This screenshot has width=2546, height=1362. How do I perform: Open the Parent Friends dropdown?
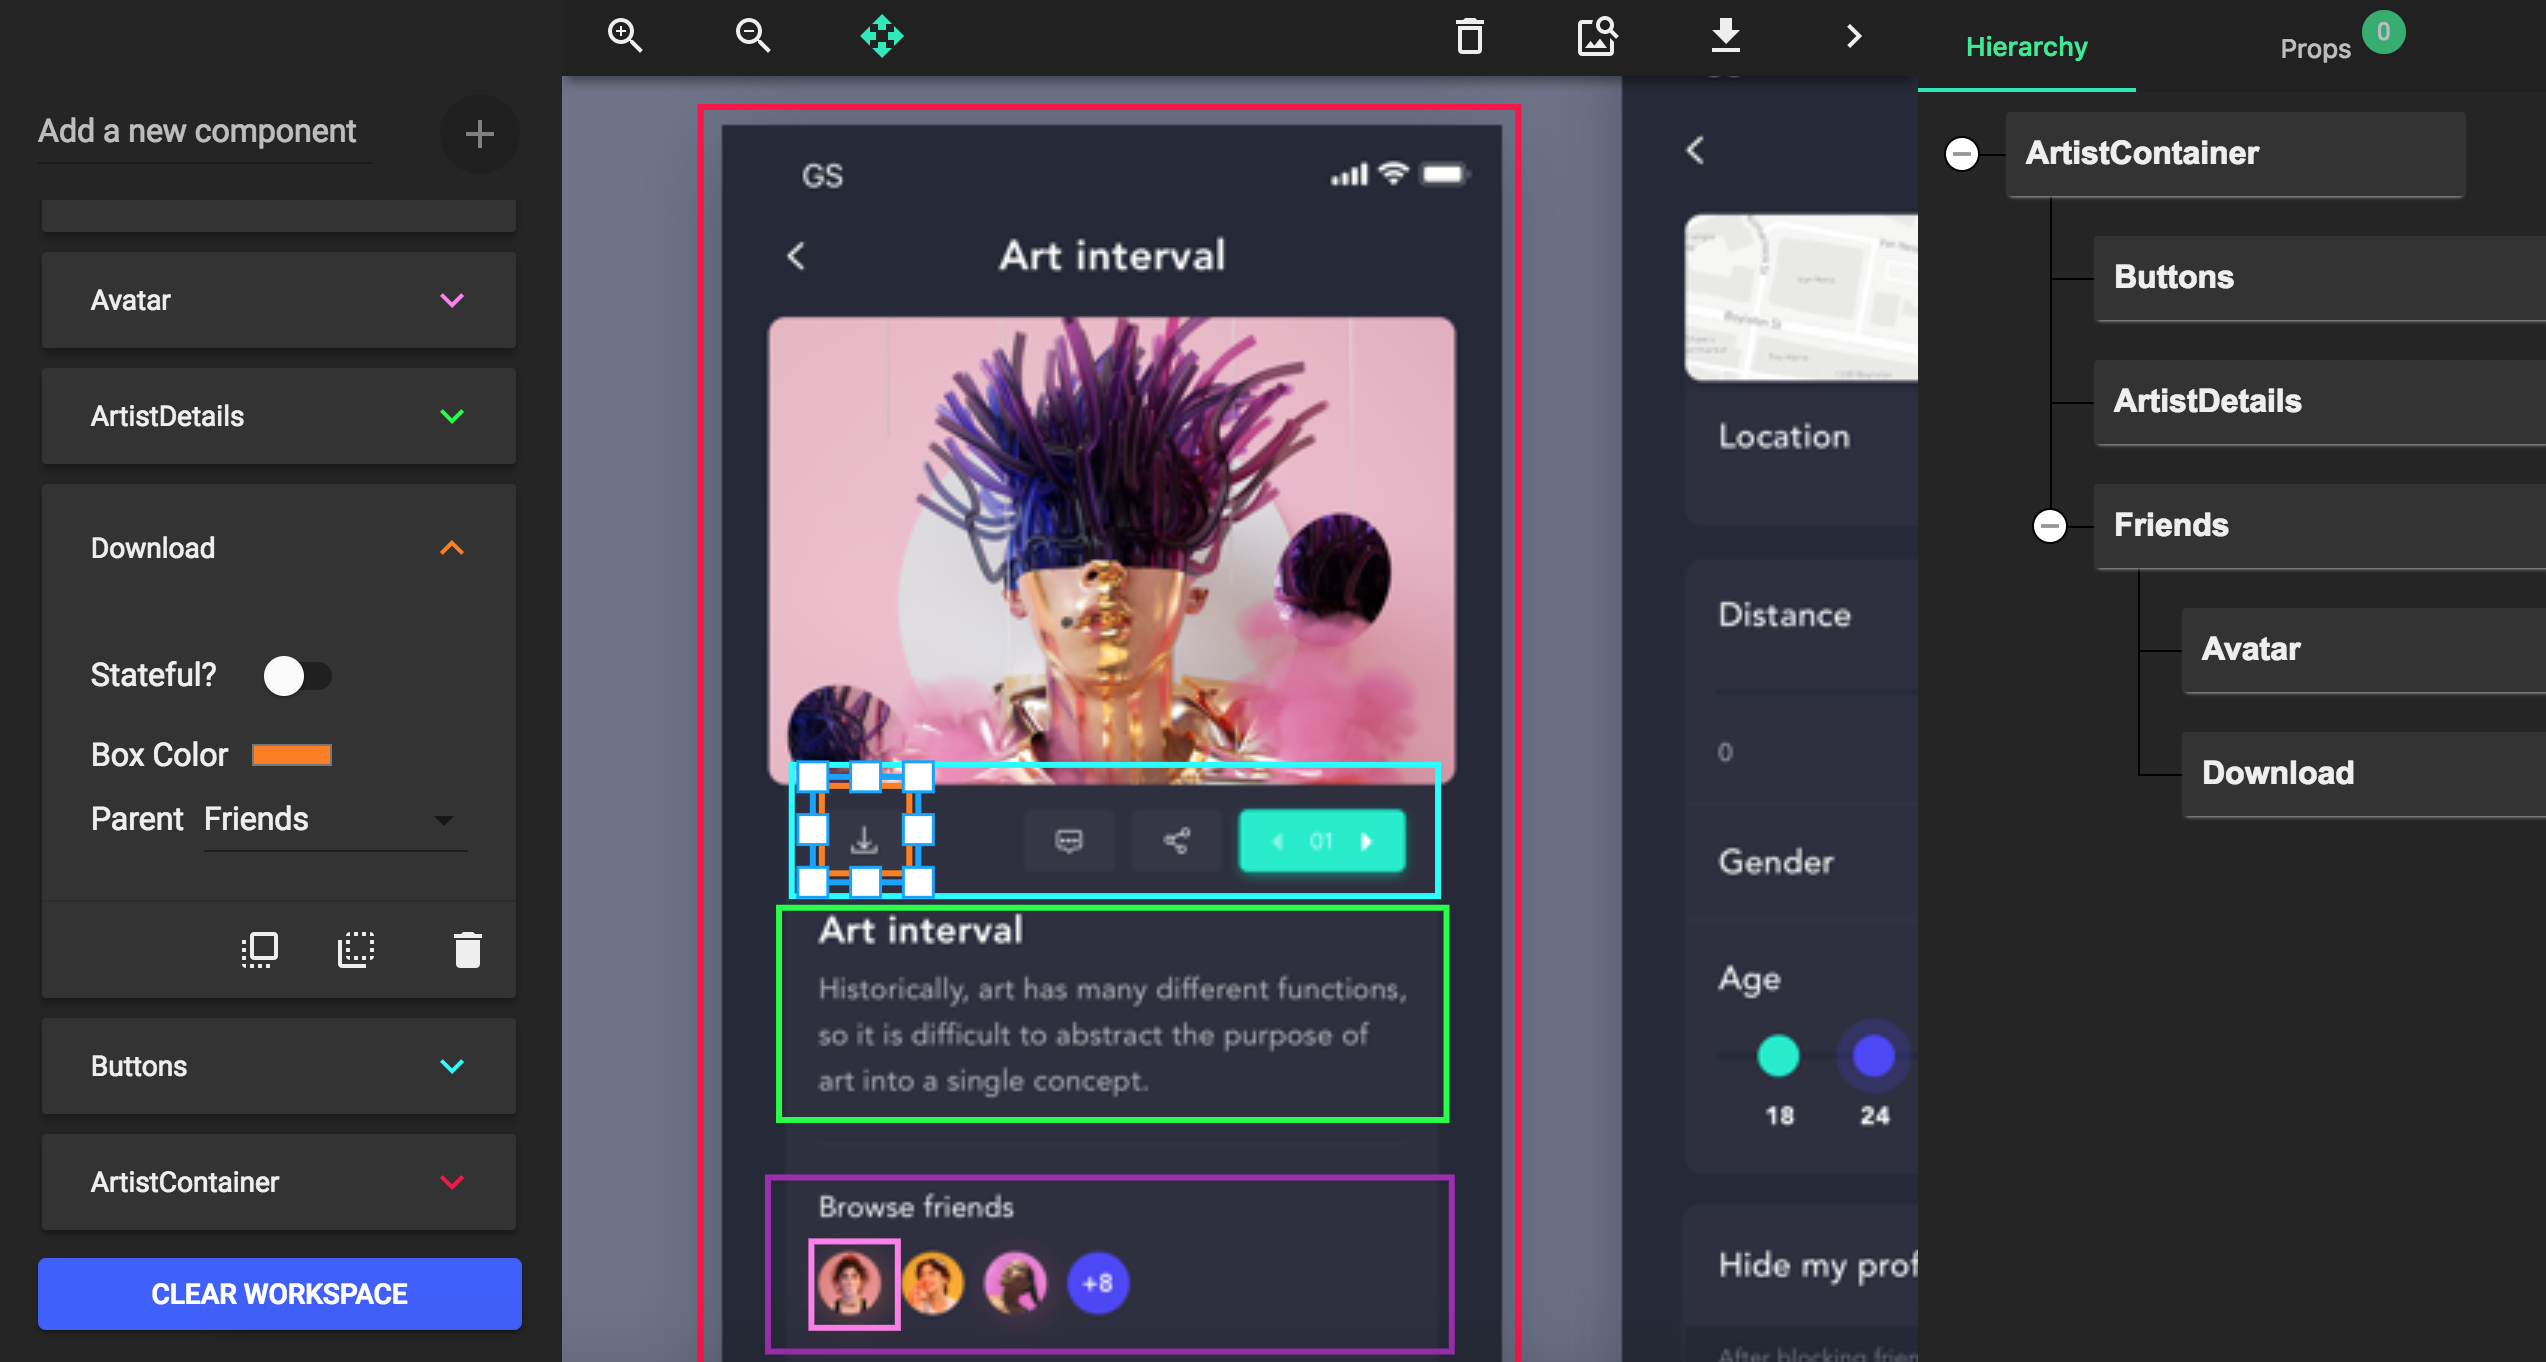(x=334, y=820)
